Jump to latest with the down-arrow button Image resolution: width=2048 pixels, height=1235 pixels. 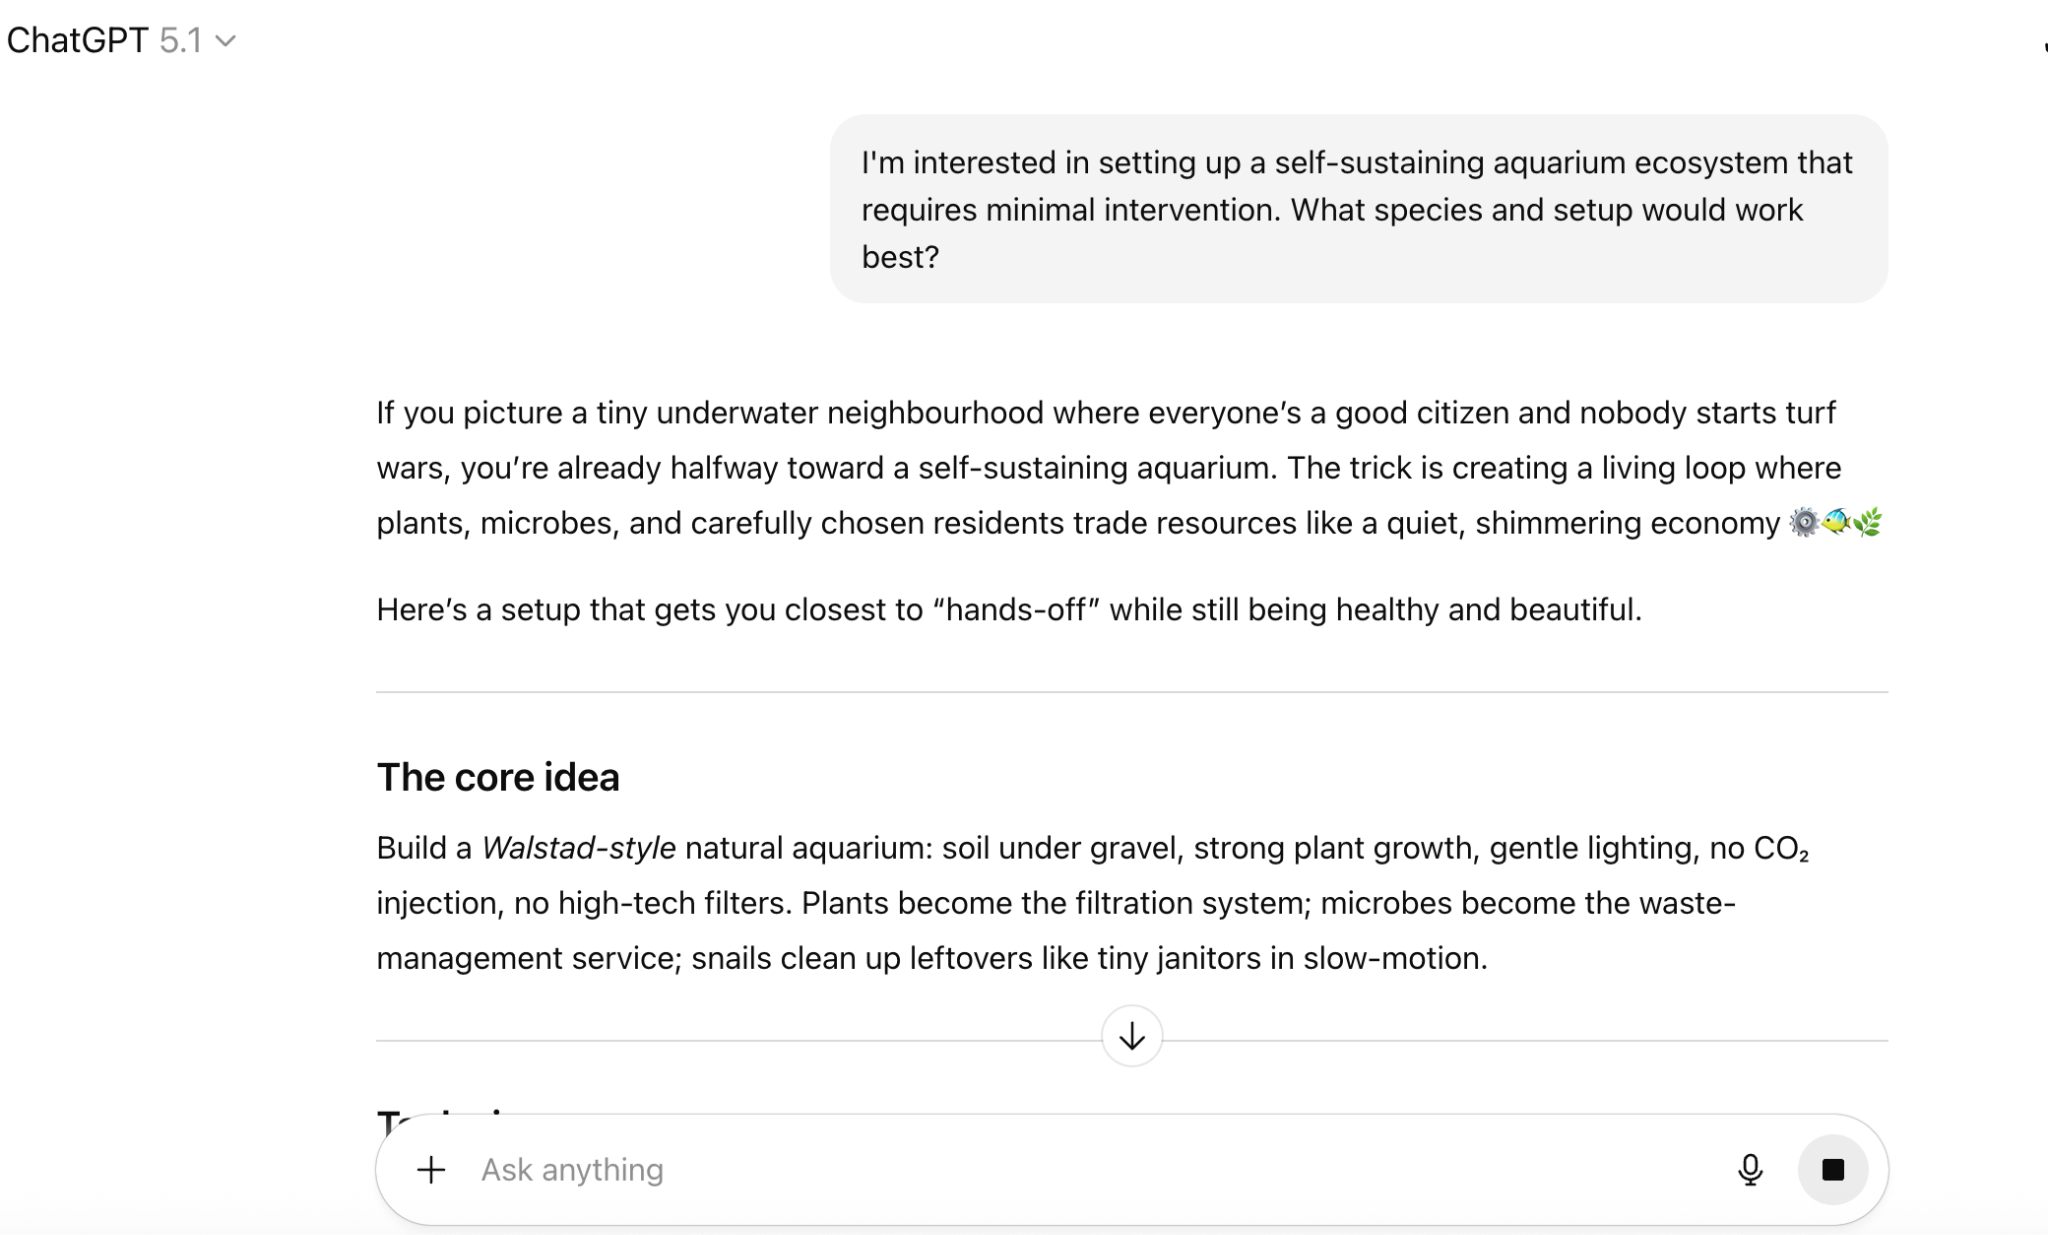[x=1131, y=1036]
